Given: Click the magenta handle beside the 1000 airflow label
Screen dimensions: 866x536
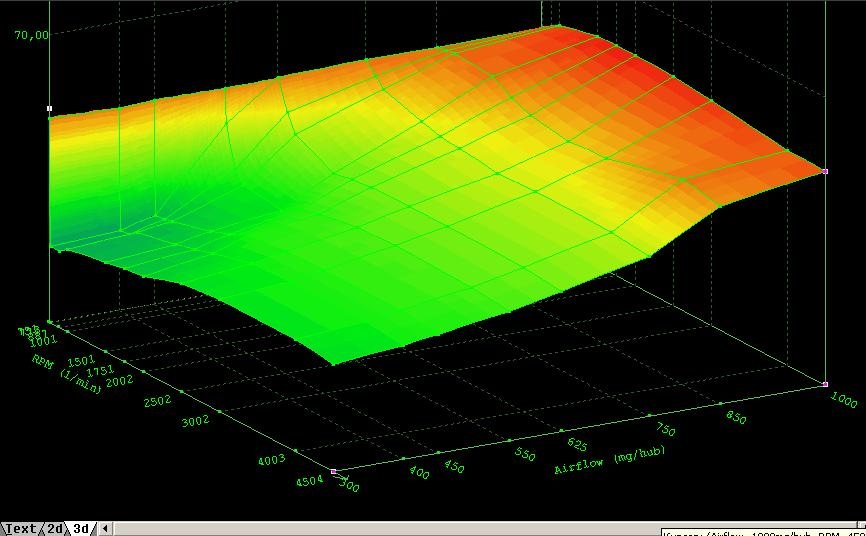Looking at the screenshot, I should 825,384.
